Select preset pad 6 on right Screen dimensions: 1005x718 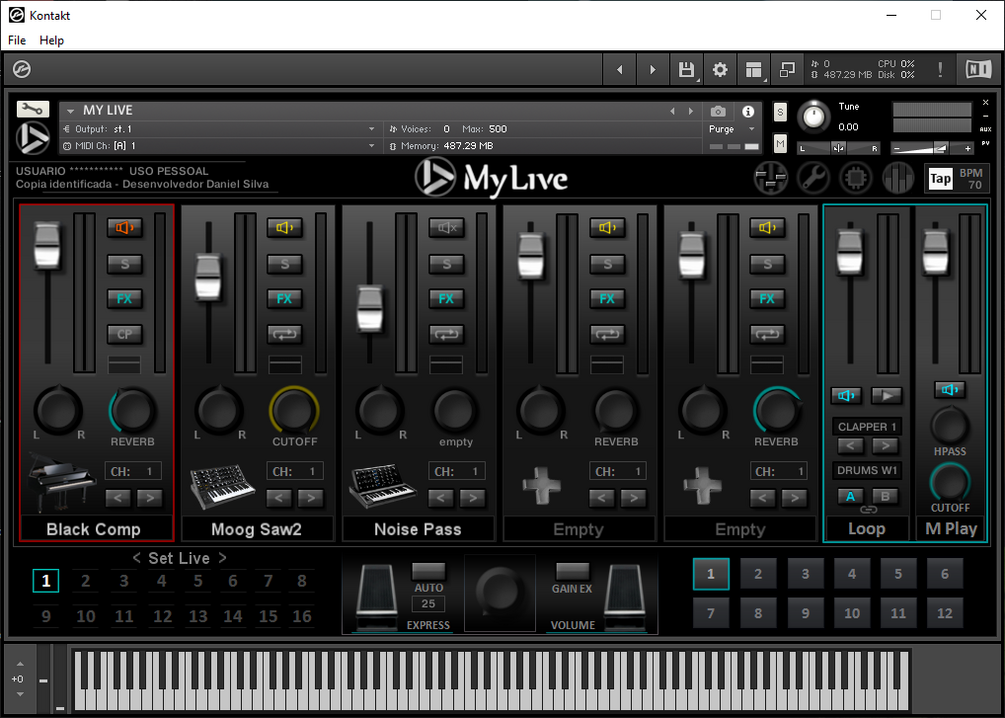click(x=945, y=574)
